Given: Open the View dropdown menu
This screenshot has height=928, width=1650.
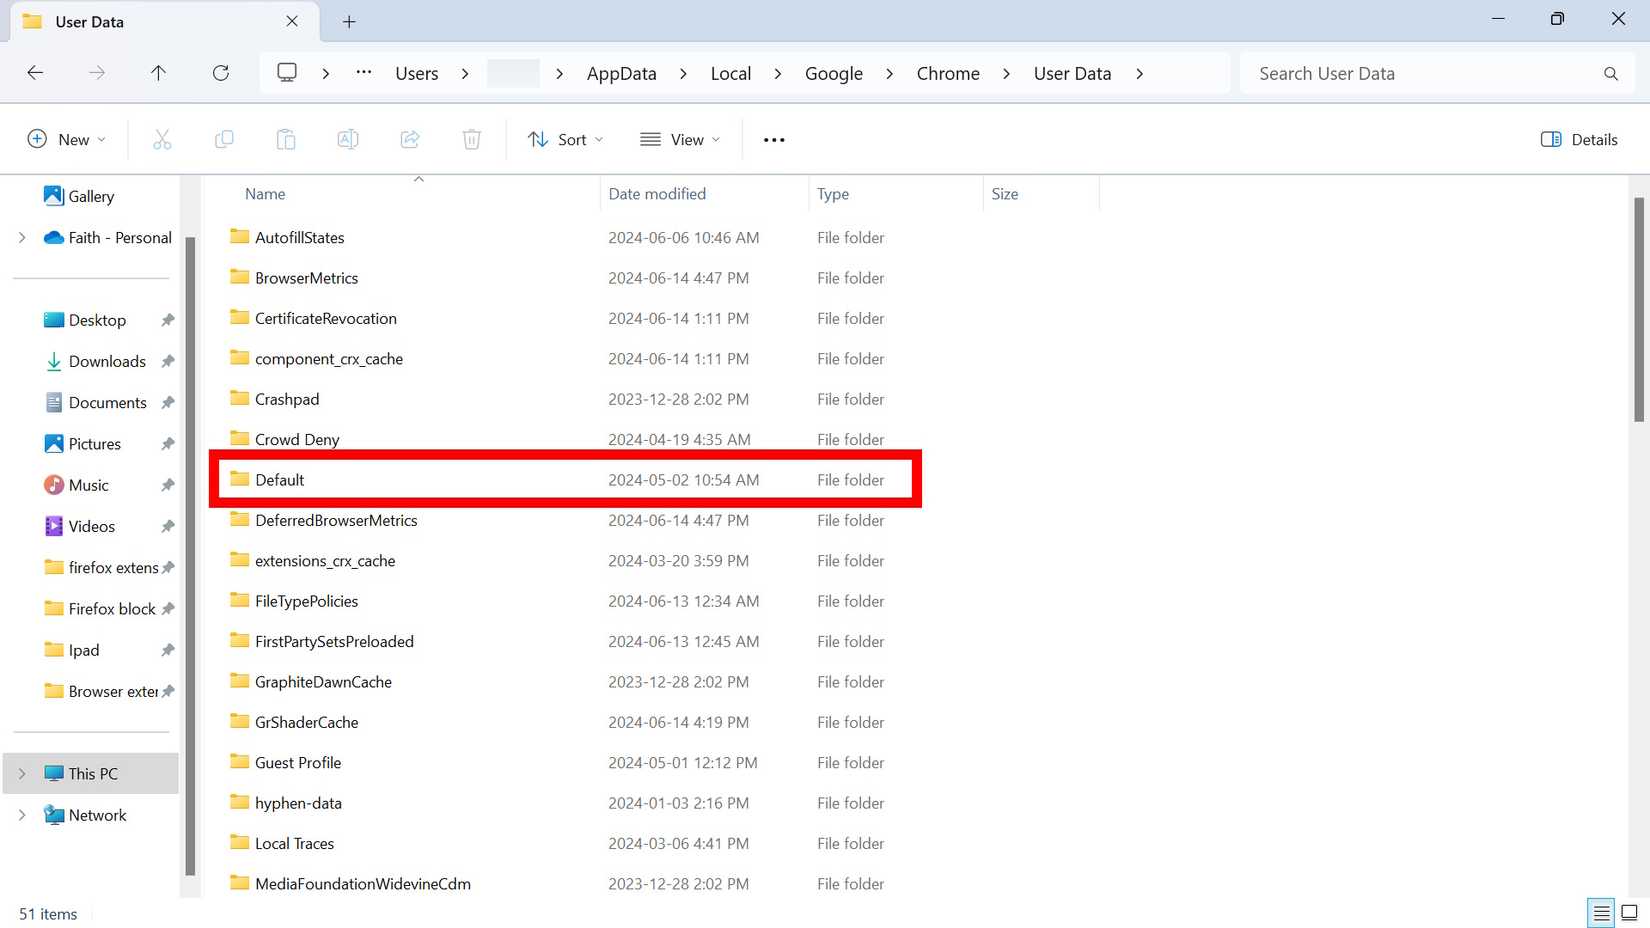Looking at the screenshot, I should coord(680,139).
